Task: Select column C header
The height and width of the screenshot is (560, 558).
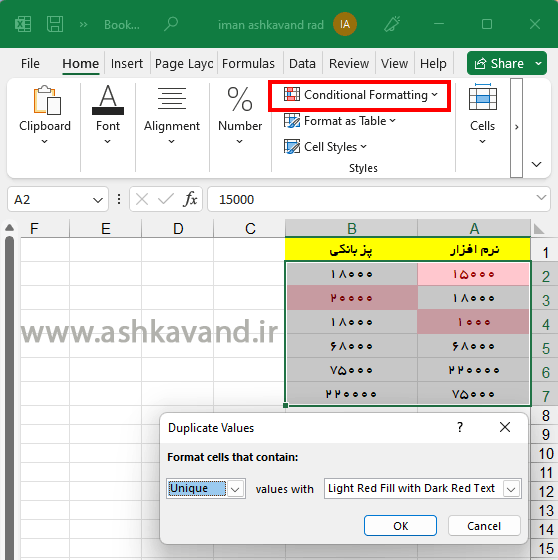Action: [250, 228]
